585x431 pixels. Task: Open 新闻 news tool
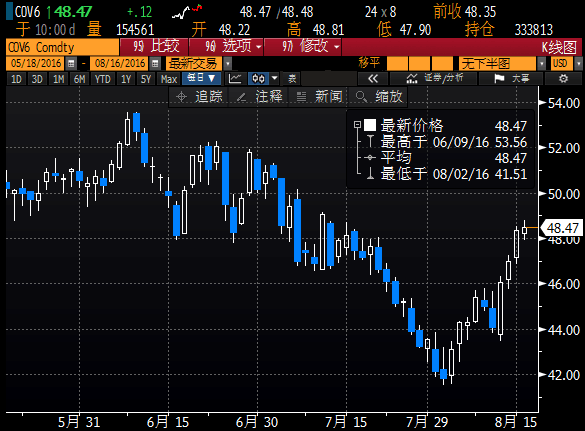click(x=319, y=97)
